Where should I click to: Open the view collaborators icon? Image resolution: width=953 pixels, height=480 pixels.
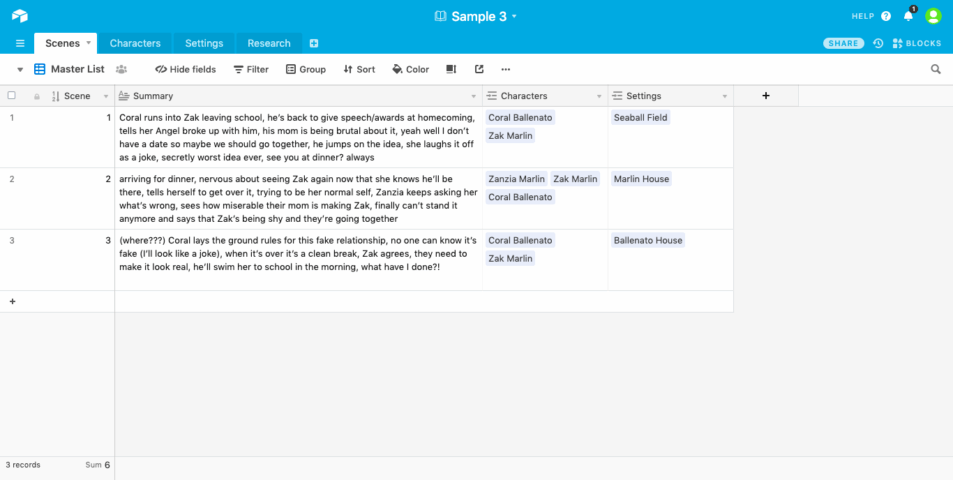(x=122, y=69)
